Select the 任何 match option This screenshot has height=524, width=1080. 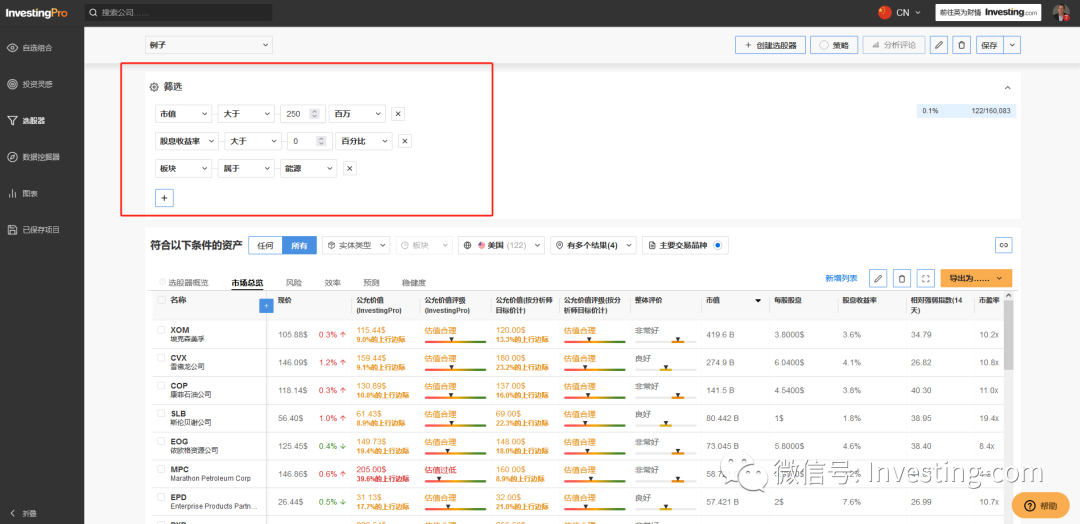265,245
